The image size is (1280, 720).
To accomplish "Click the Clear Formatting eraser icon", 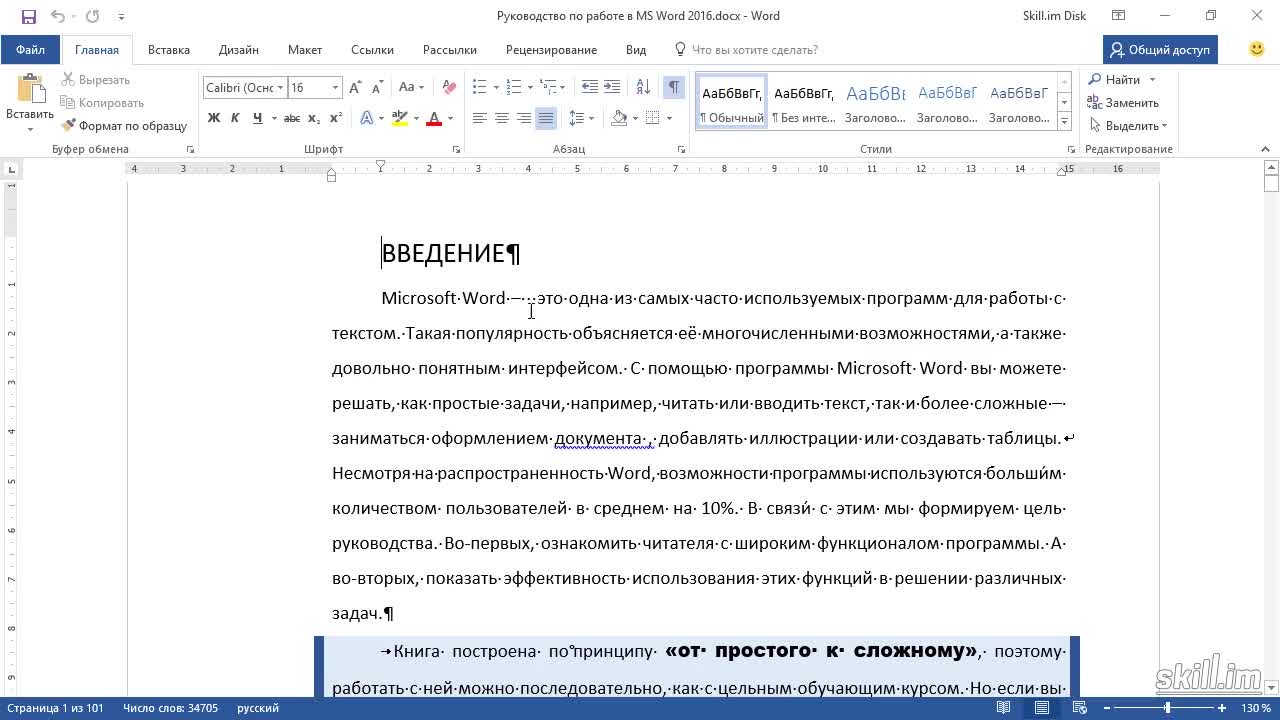I will 449,87.
